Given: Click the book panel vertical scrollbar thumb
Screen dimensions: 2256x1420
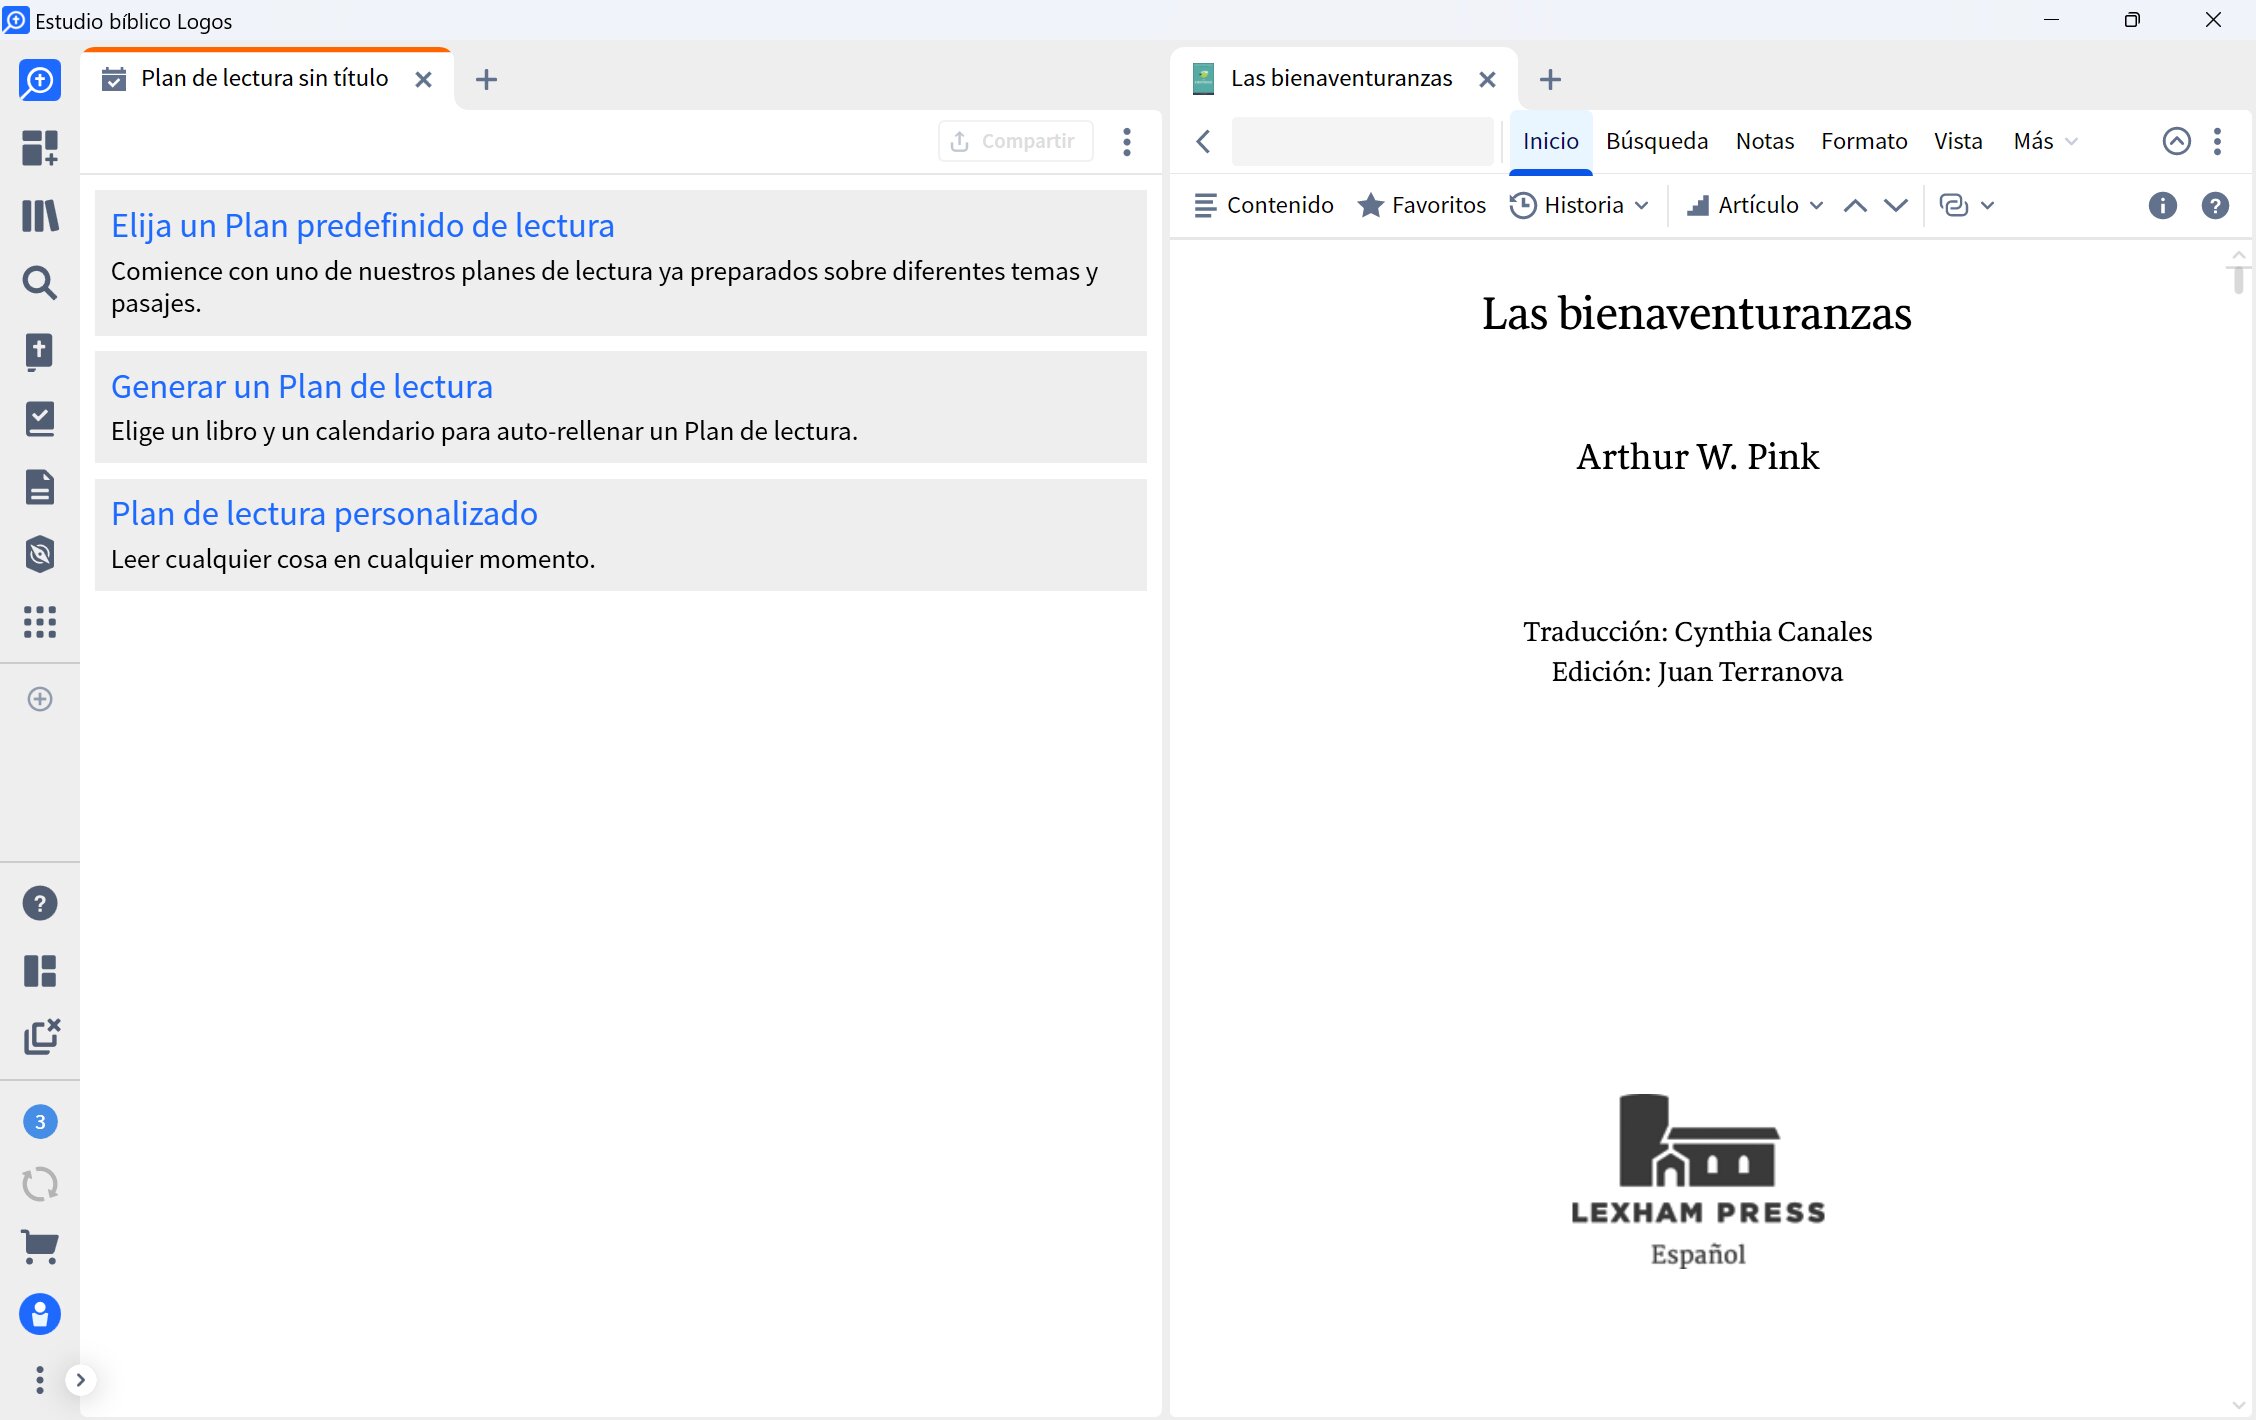Looking at the screenshot, I should click(2238, 280).
